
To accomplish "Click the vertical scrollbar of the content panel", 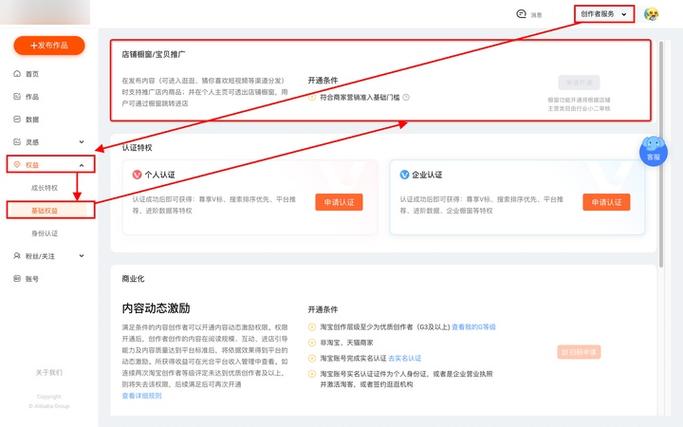I will 661,154.
